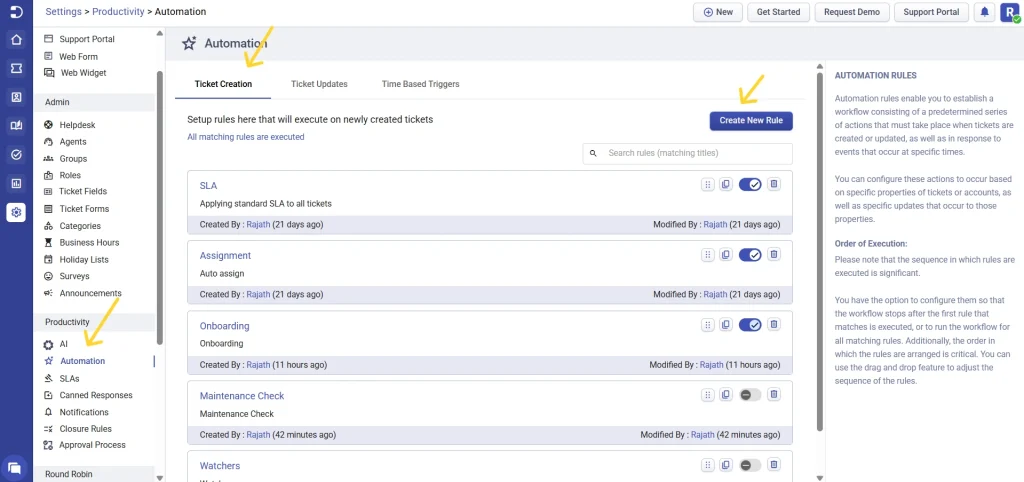Click the Home icon in left navigation rail
The height and width of the screenshot is (482, 1024).
pyautogui.click(x=16, y=40)
